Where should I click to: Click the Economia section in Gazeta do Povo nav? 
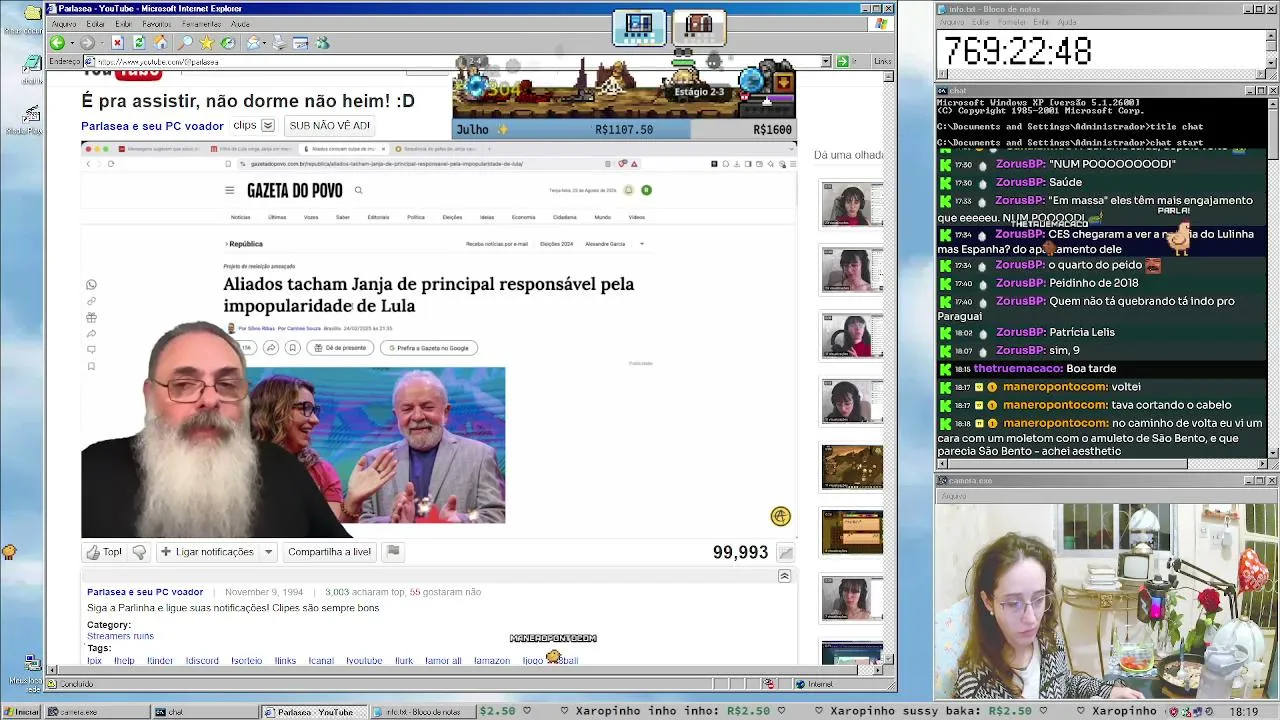tap(523, 217)
